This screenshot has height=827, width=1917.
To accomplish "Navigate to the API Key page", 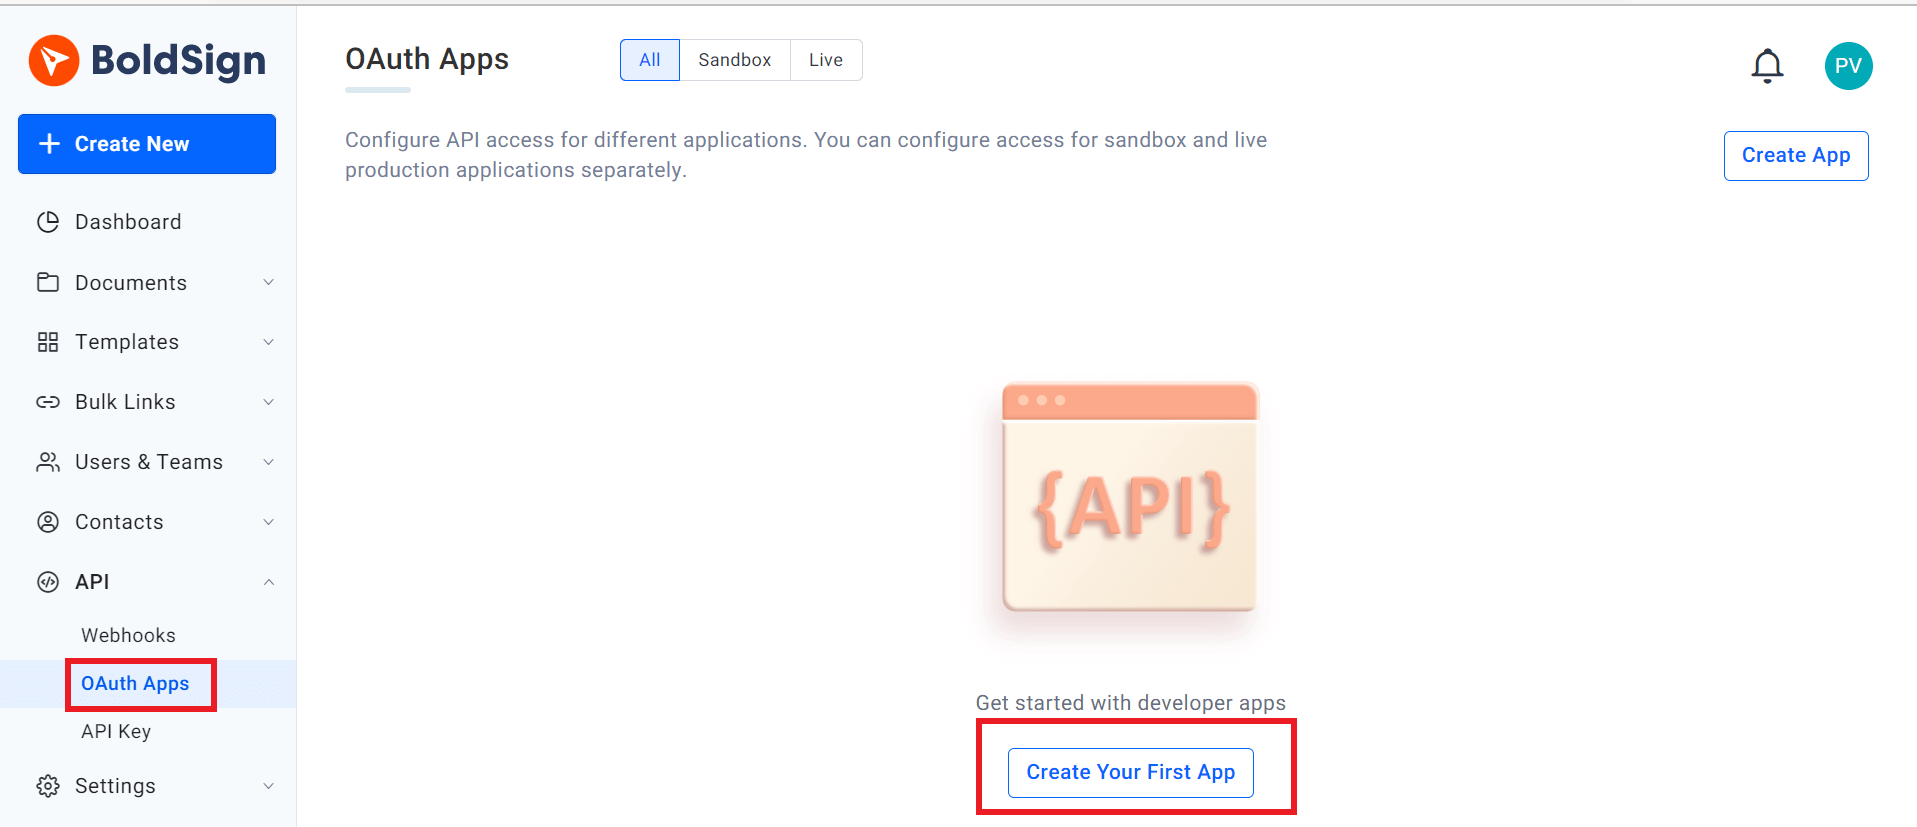I will tap(116, 731).
